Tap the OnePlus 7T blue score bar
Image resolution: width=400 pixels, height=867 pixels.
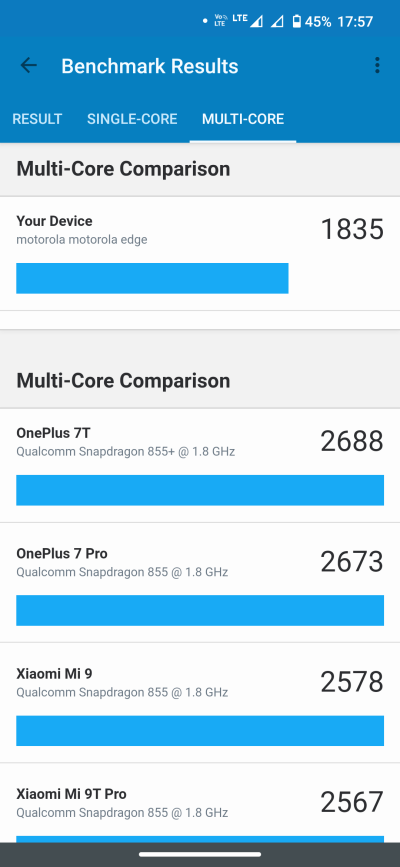(200, 490)
